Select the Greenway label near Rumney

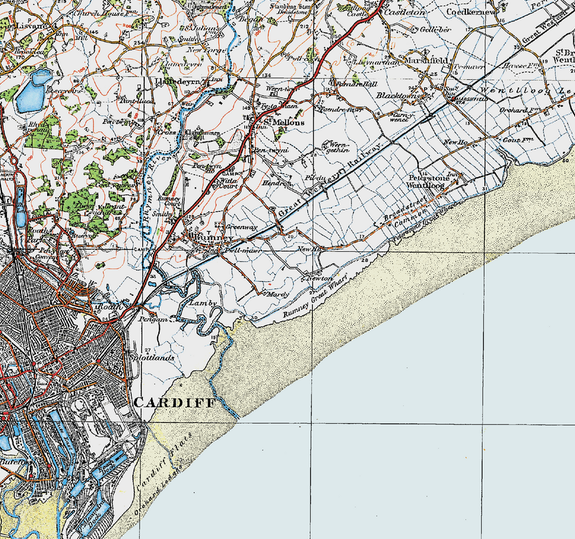coord(242,227)
